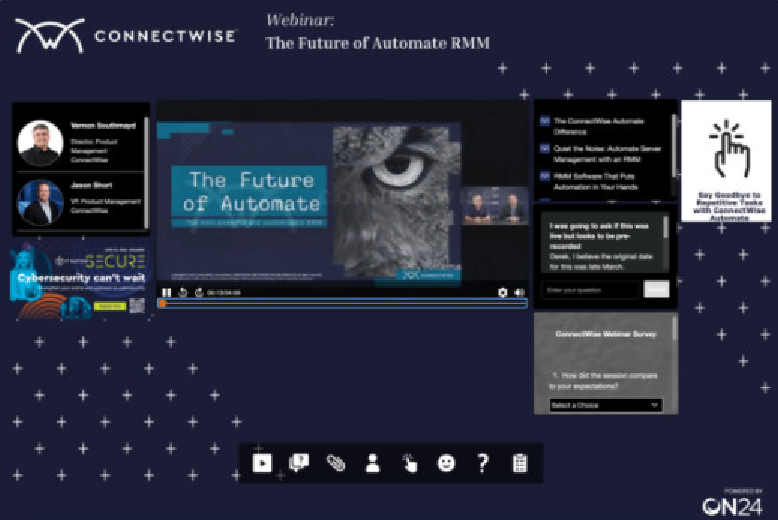Click 'The Future of Automate RMM' title
The width and height of the screenshot is (778, 520).
tap(378, 43)
